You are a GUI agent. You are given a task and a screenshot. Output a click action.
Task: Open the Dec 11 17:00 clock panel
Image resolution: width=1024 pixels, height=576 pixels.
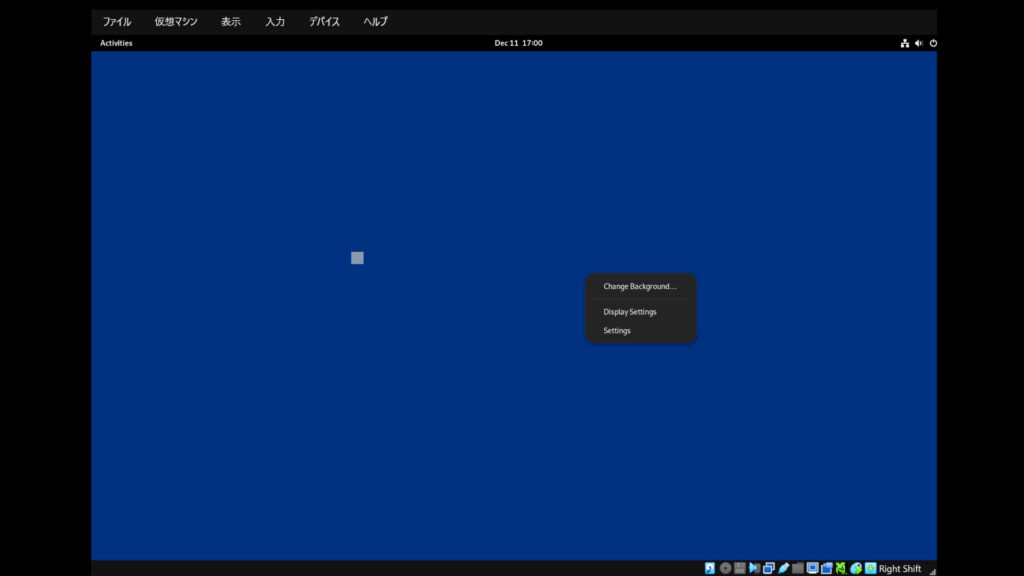pos(518,43)
